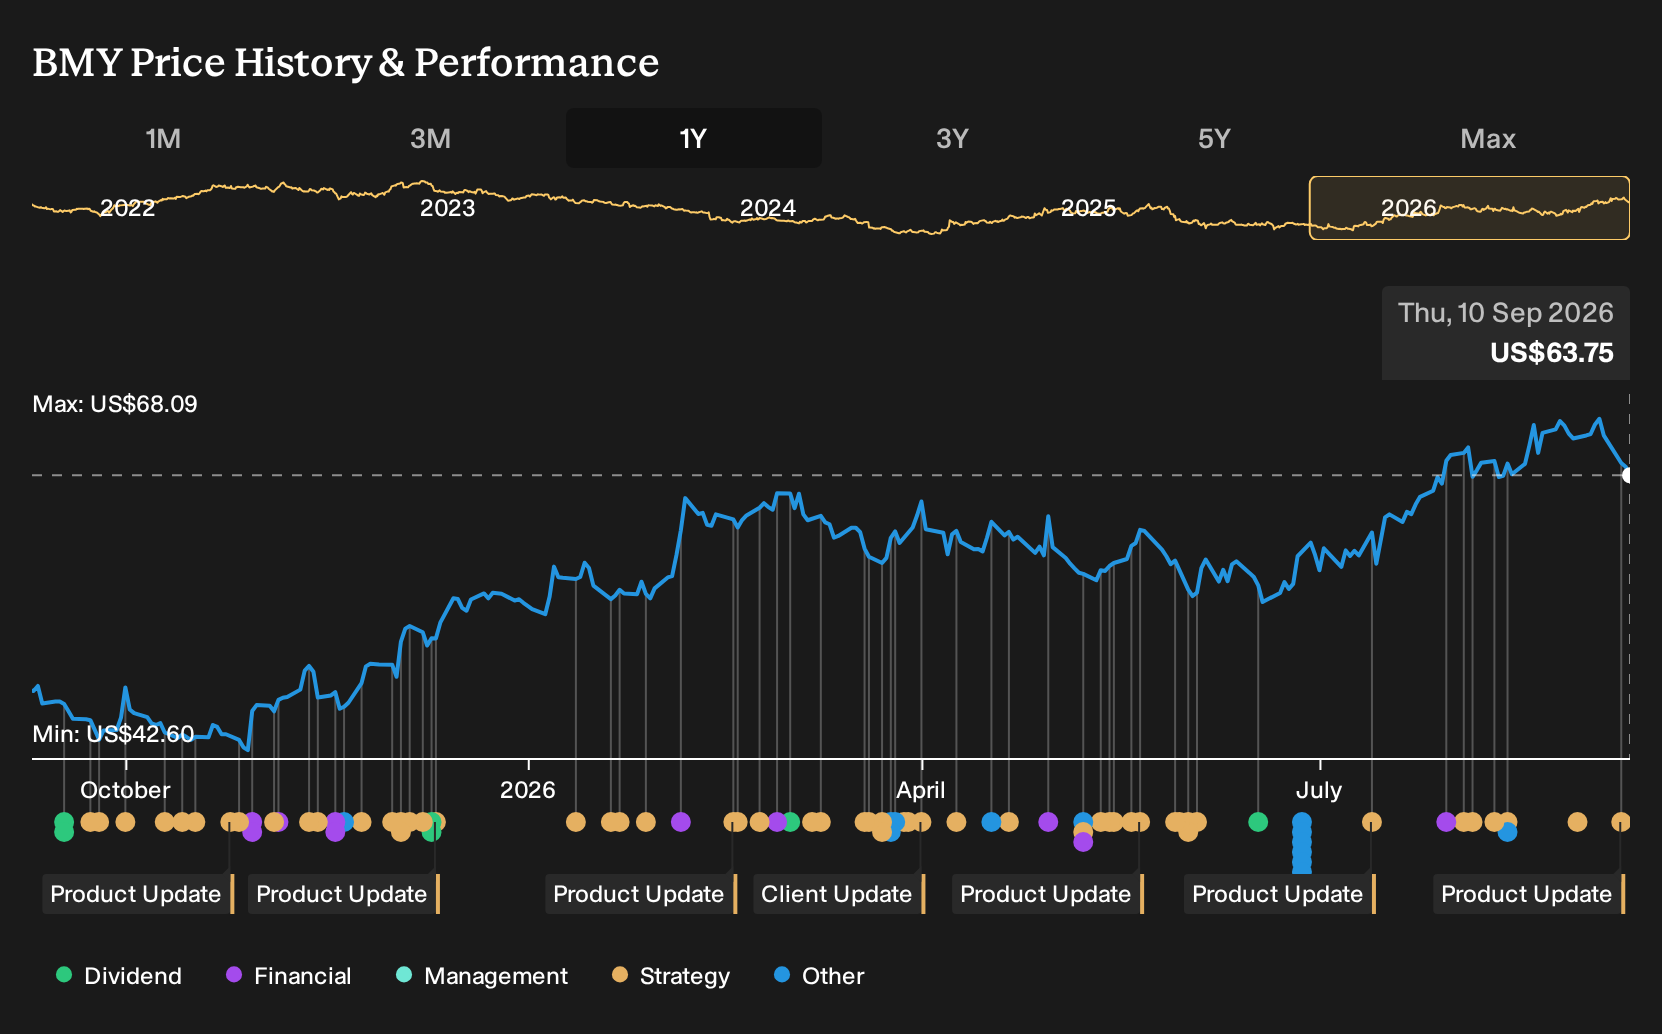Jump to 2022 in the overview sparkline
This screenshot has width=1662, height=1034.
[128, 208]
